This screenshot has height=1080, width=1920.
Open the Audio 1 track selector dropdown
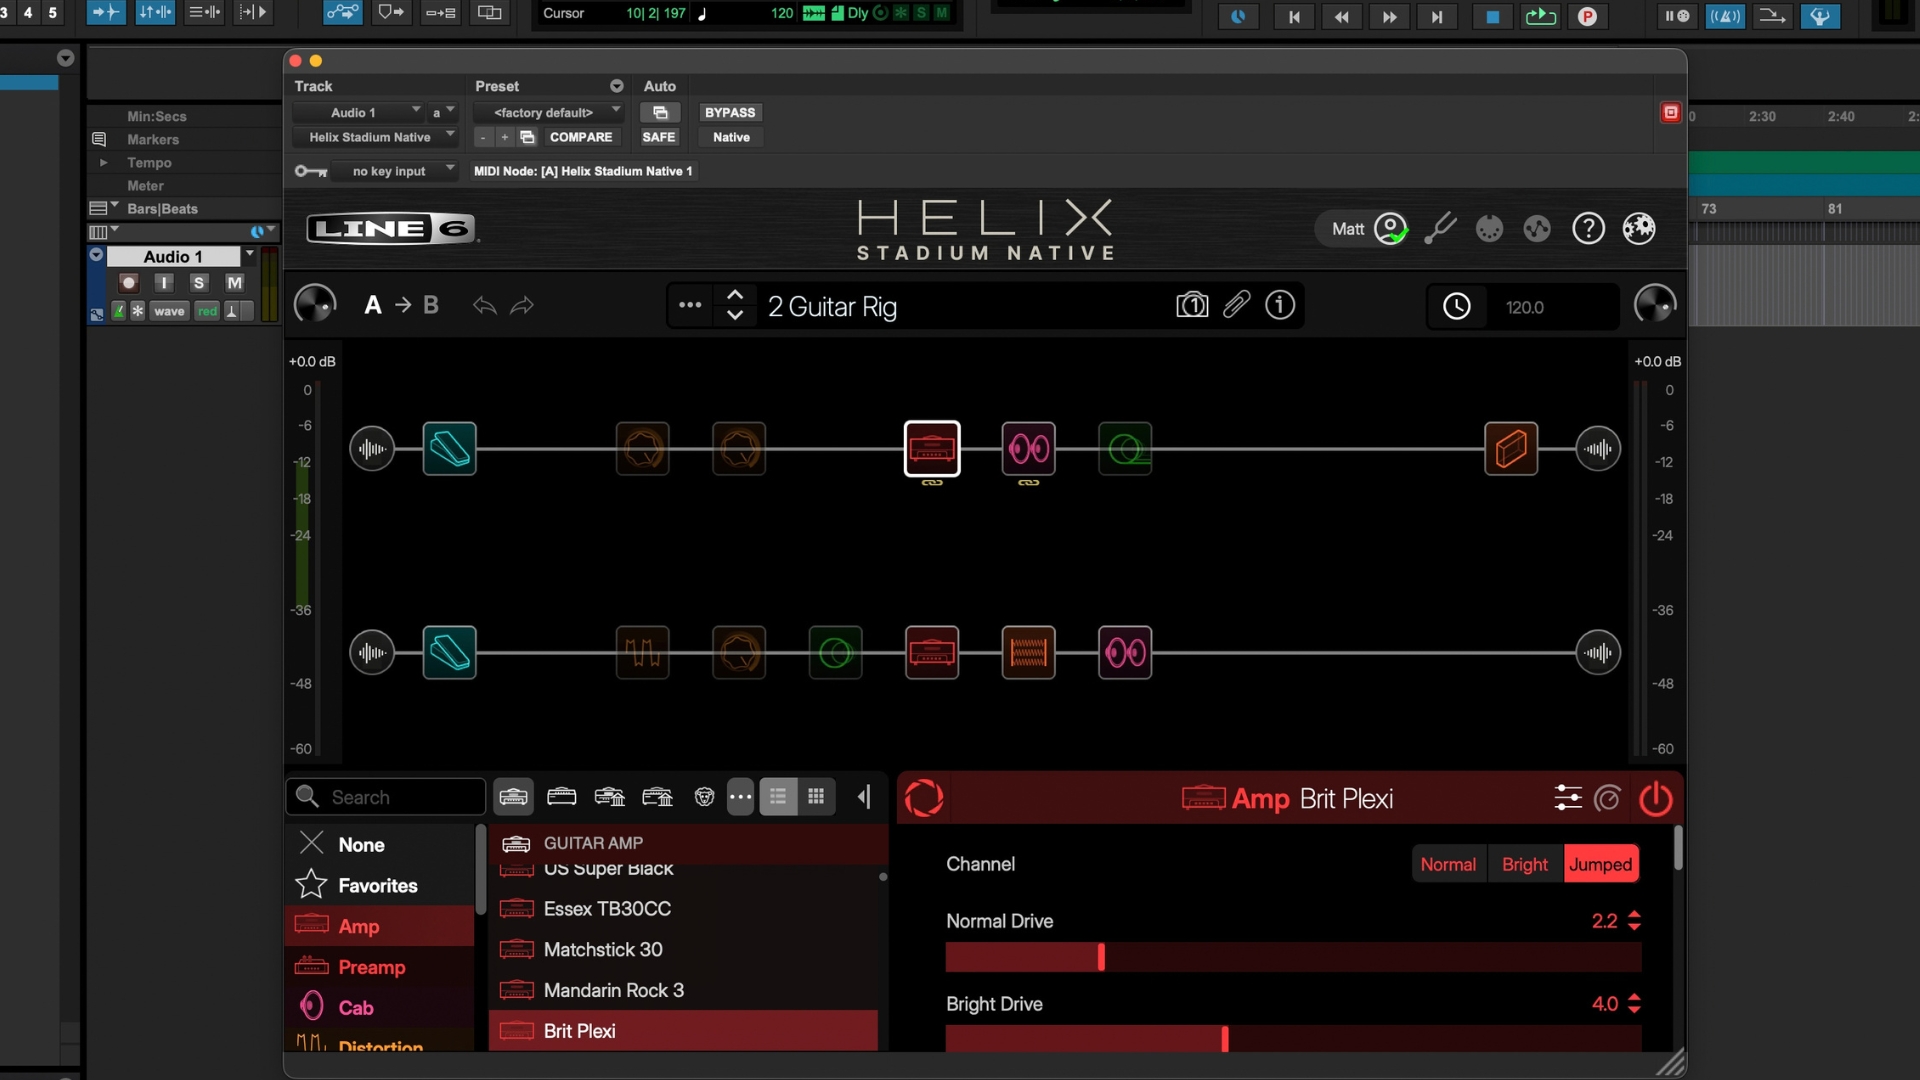[x=360, y=112]
